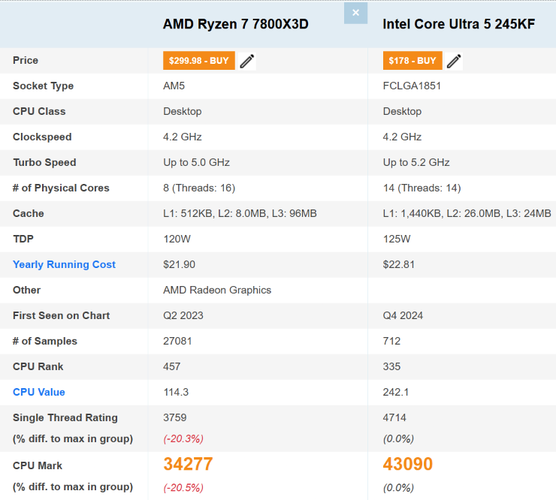556x500 pixels.
Task: Click the Clockspeed row label
Action: (42, 137)
